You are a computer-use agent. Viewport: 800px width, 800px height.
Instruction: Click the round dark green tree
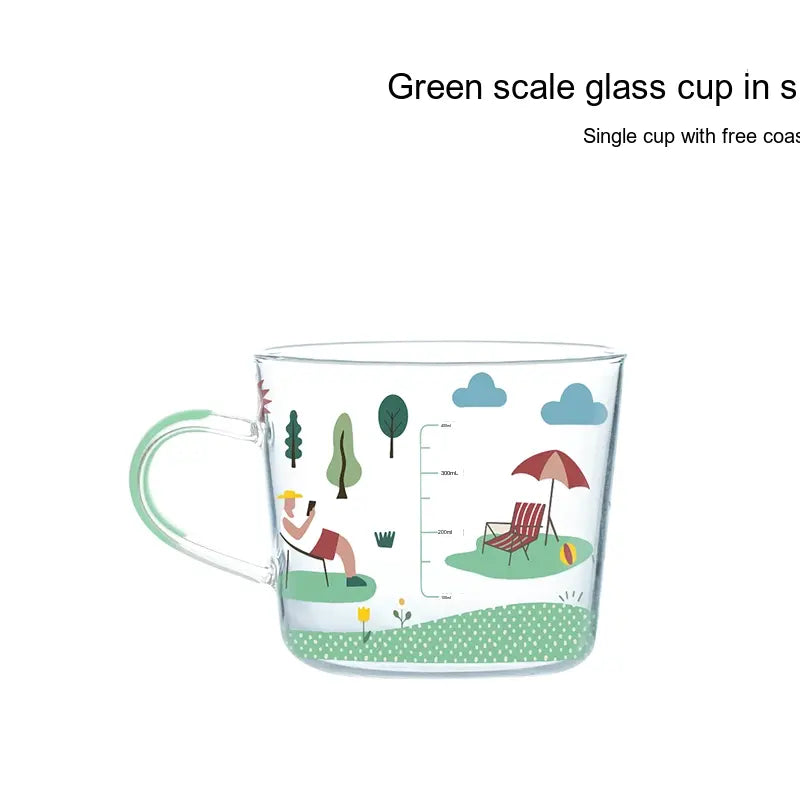pos(393,426)
